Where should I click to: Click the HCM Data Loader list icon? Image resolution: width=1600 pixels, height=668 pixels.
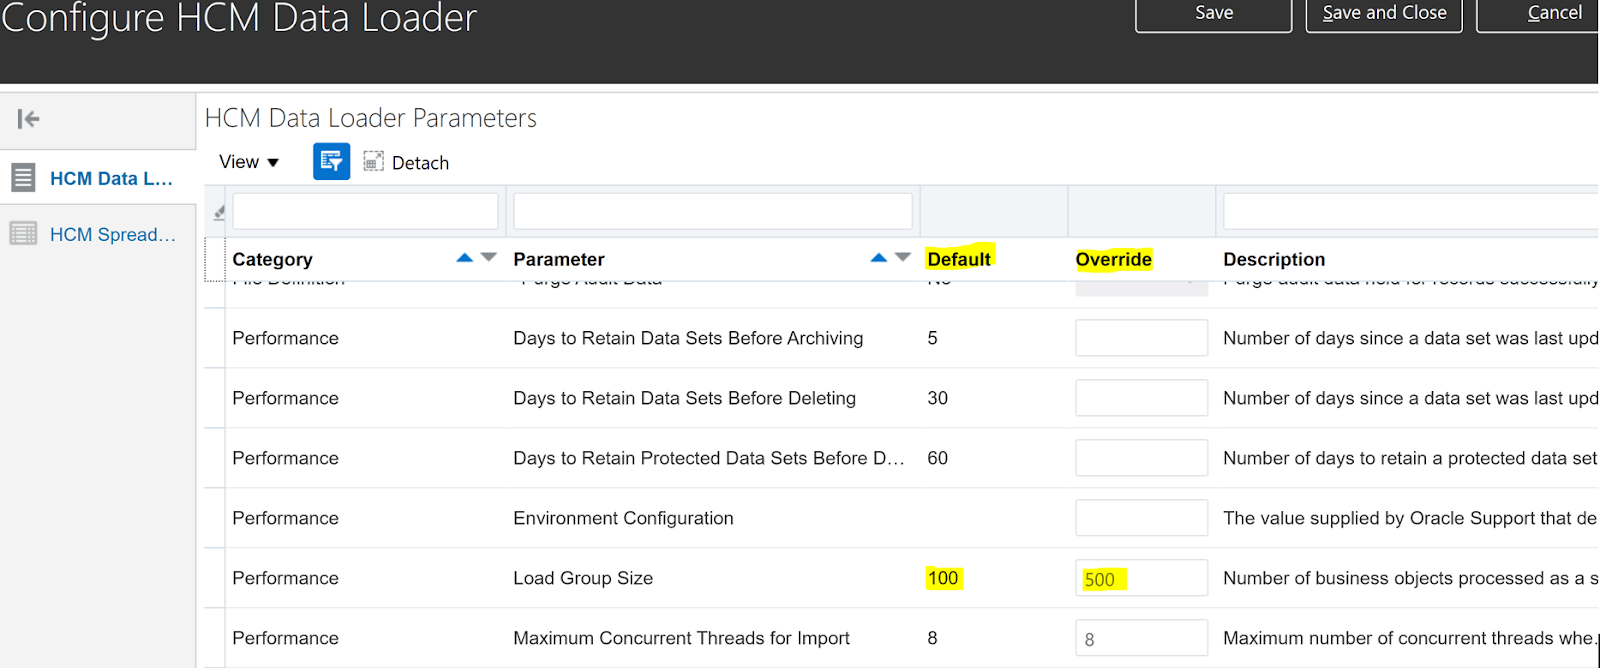[x=23, y=178]
